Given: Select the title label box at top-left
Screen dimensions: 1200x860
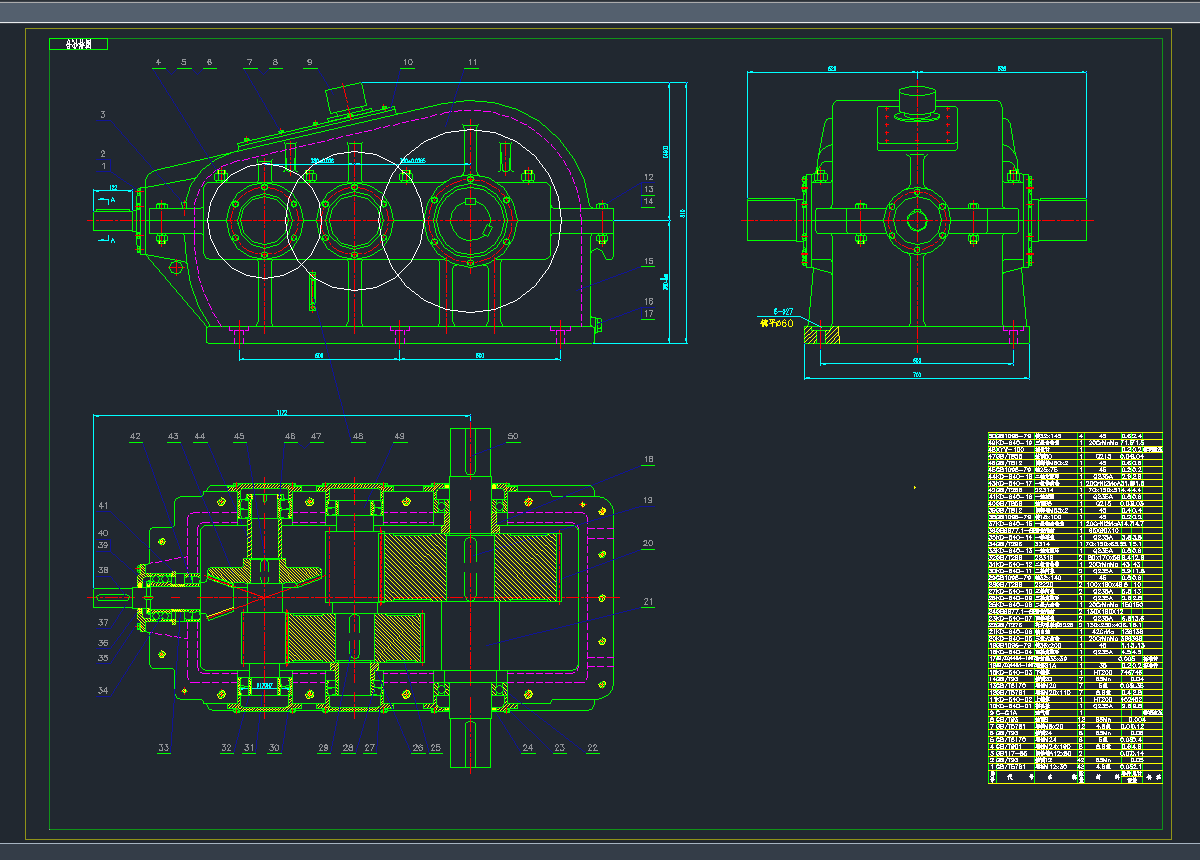Looking at the screenshot, I should click(x=79, y=44).
